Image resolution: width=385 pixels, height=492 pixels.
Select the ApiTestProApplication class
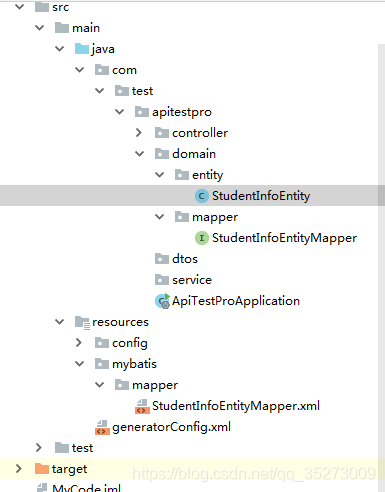tap(236, 301)
